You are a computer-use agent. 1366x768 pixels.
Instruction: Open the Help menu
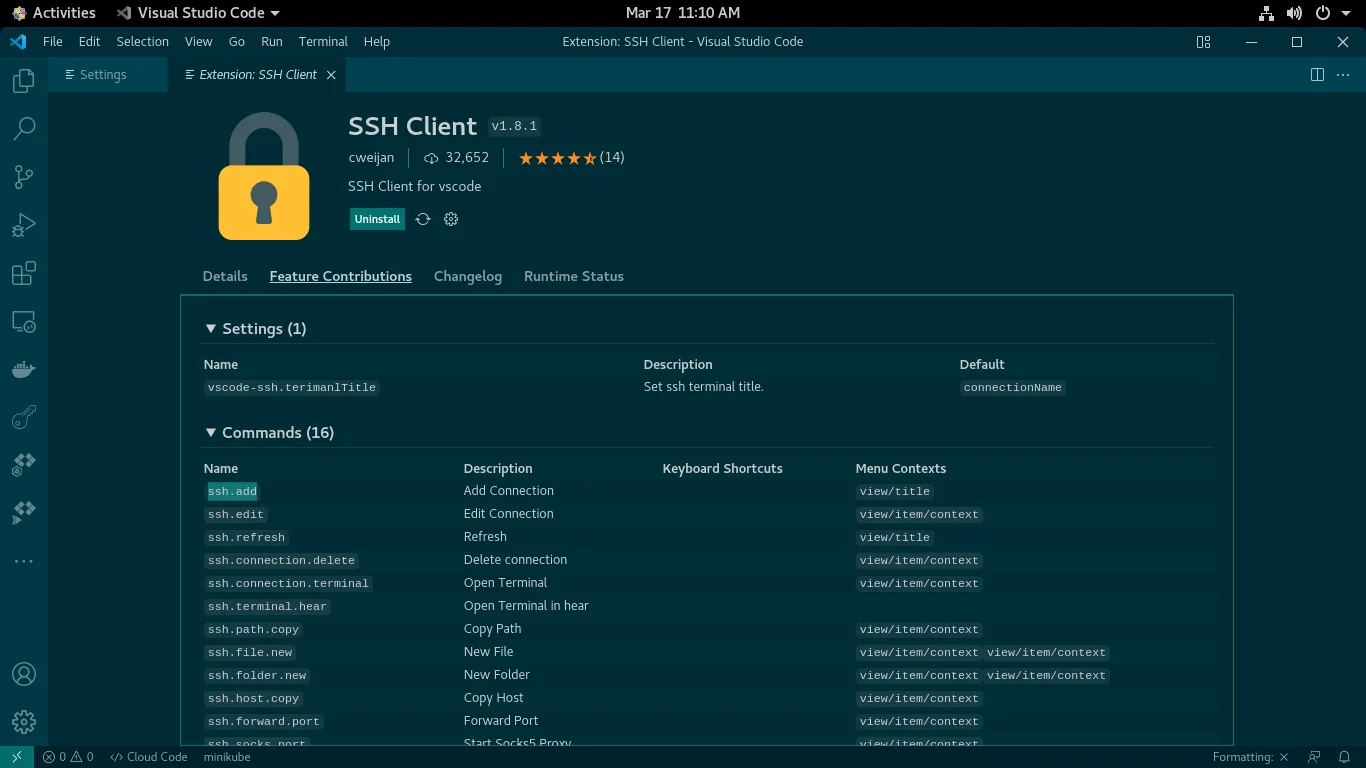click(x=377, y=42)
